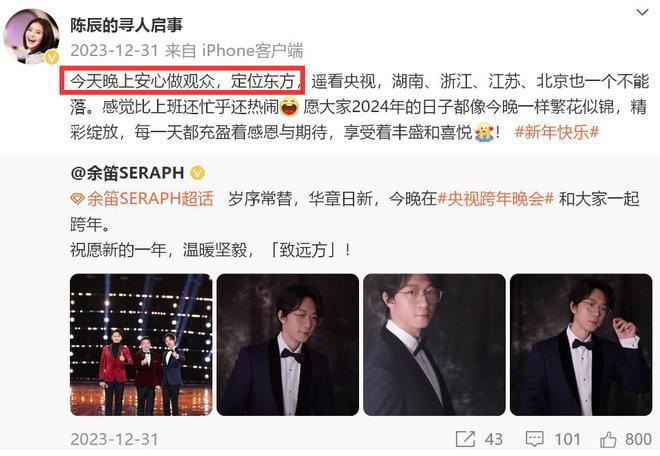Click the reposted post date at bottom
660x456 pixels.
(x=114, y=440)
